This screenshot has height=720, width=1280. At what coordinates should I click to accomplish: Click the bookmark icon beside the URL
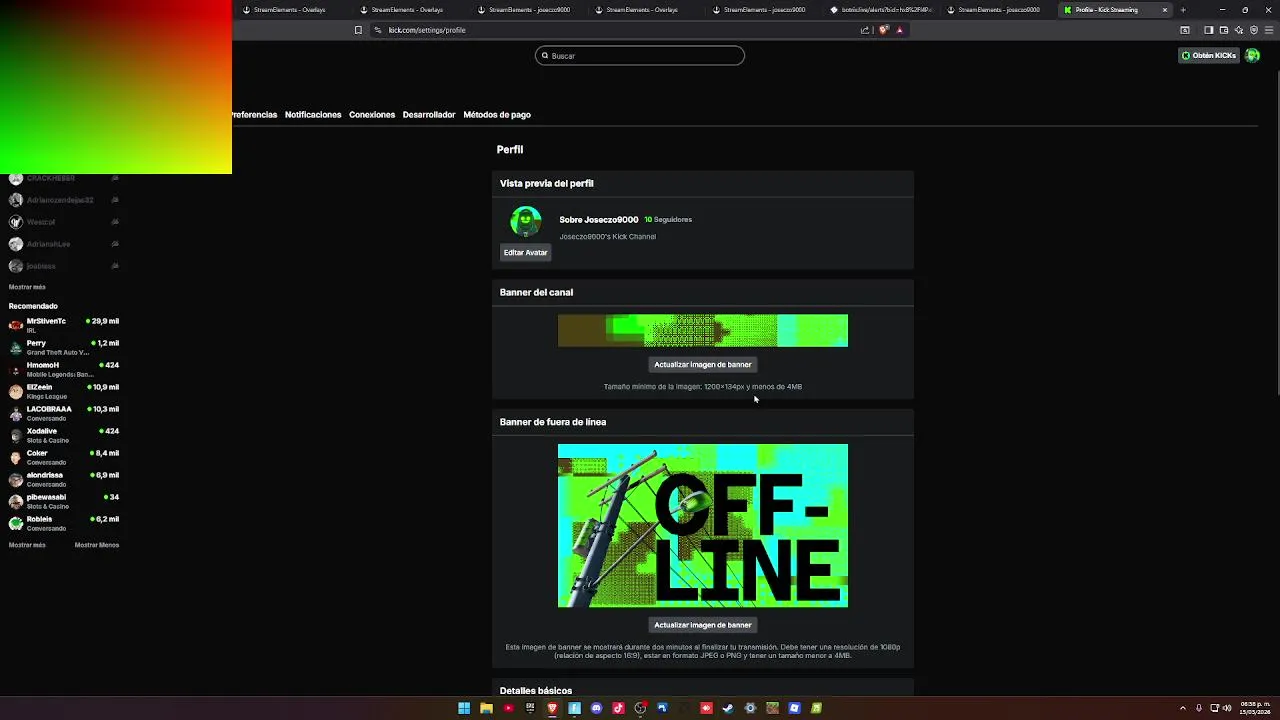(x=358, y=30)
